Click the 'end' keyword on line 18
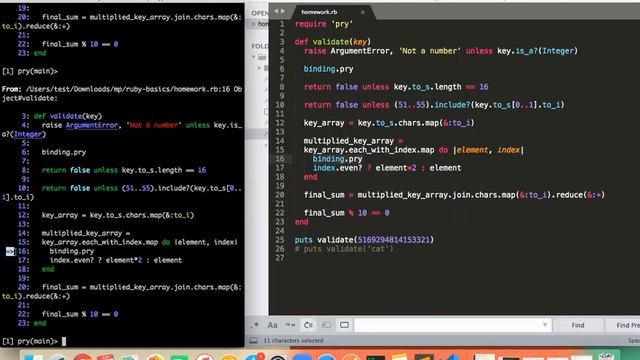Image resolution: width=640 pixels, height=360 pixels. click(x=311, y=177)
